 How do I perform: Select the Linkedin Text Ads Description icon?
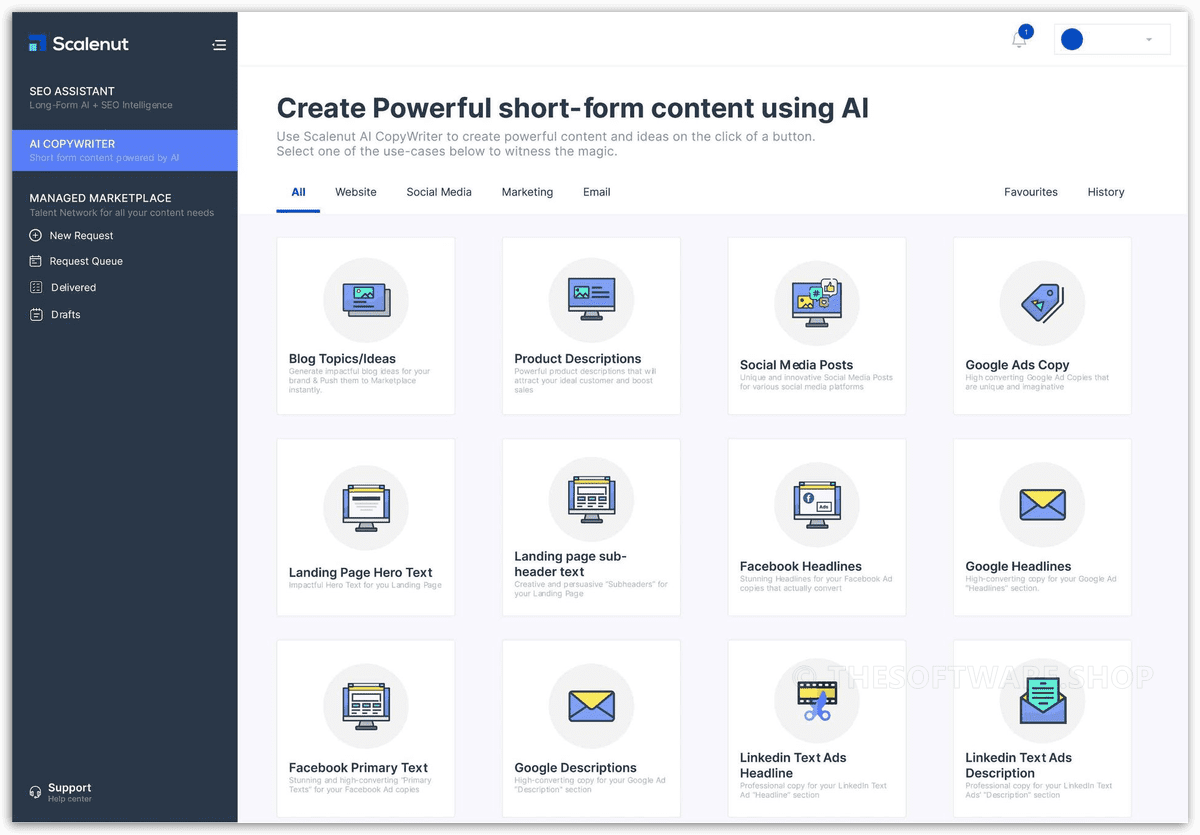click(x=1042, y=700)
